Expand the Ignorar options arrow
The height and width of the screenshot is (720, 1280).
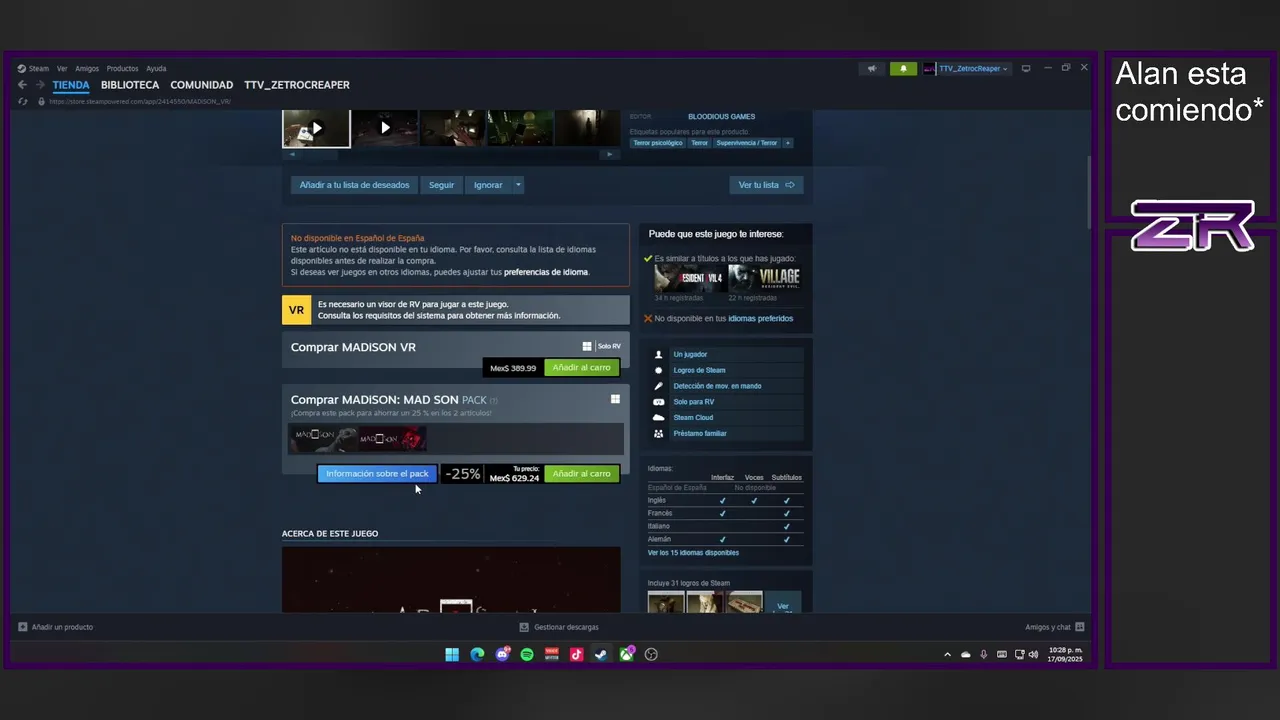(x=518, y=185)
